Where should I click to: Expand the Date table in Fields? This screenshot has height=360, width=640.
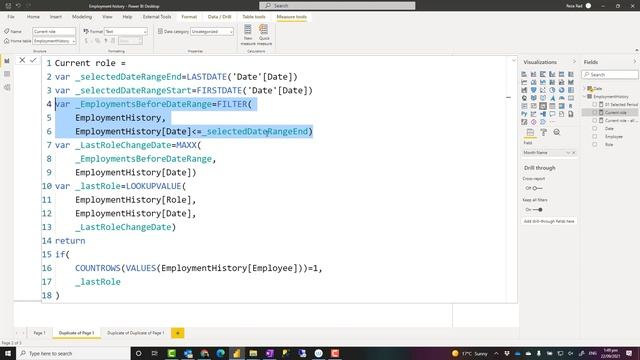[584, 89]
